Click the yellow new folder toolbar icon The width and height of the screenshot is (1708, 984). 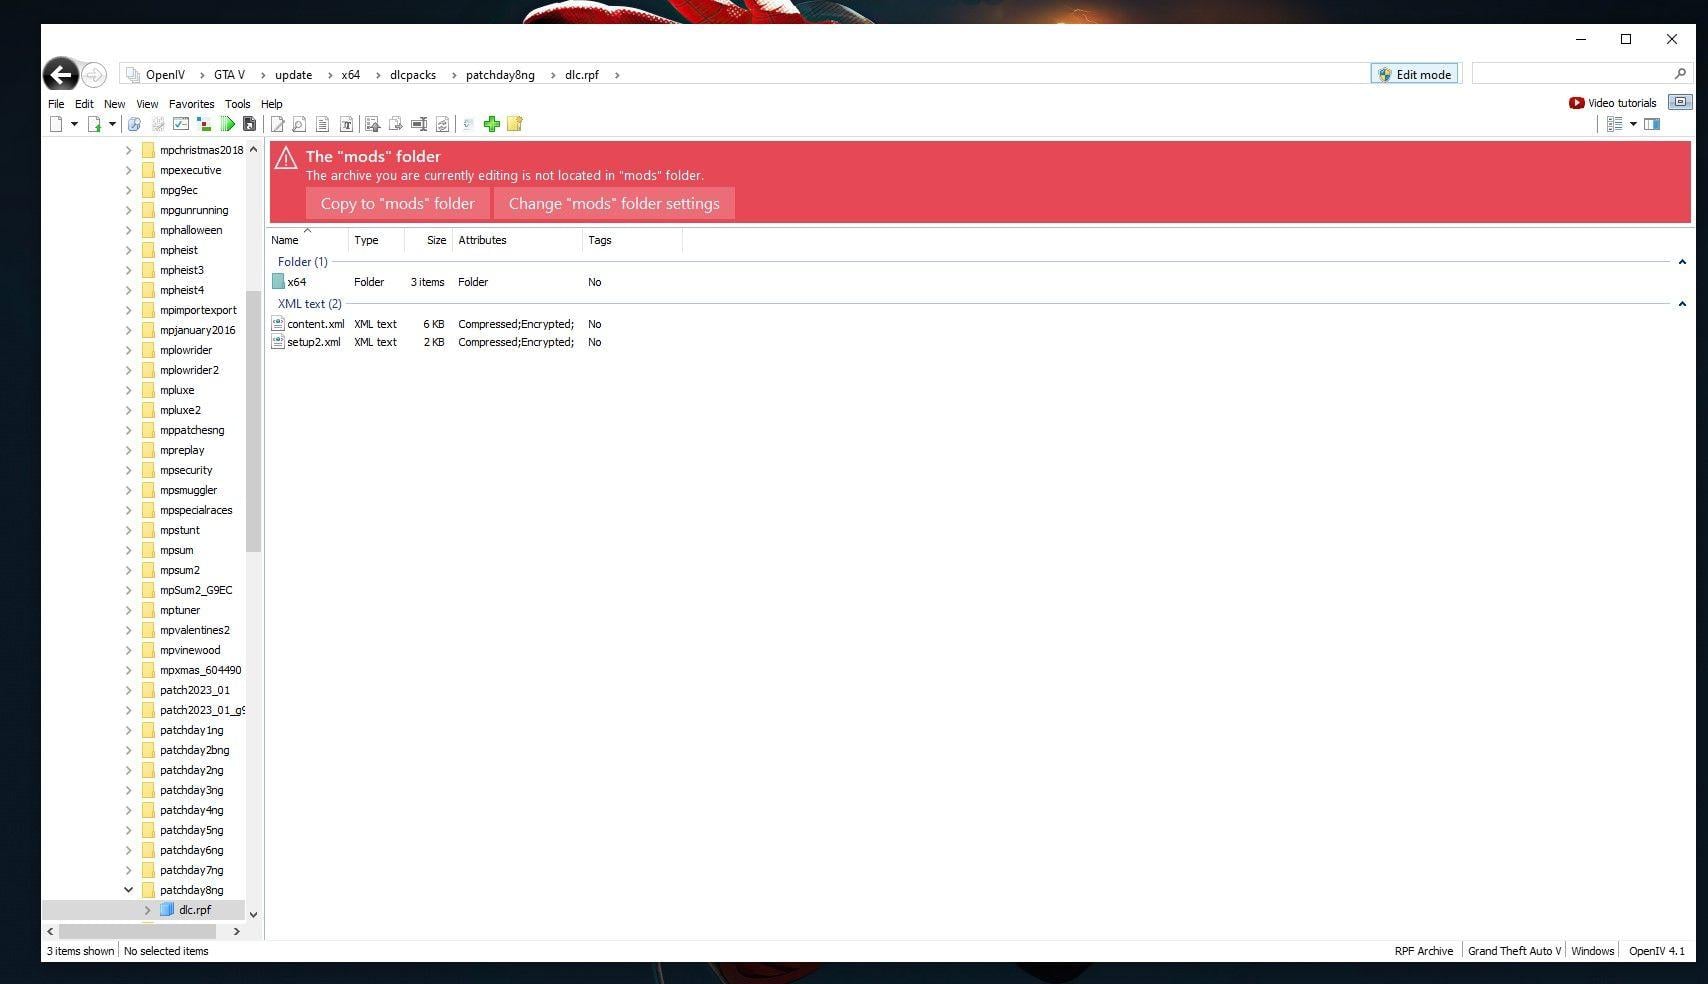point(515,124)
